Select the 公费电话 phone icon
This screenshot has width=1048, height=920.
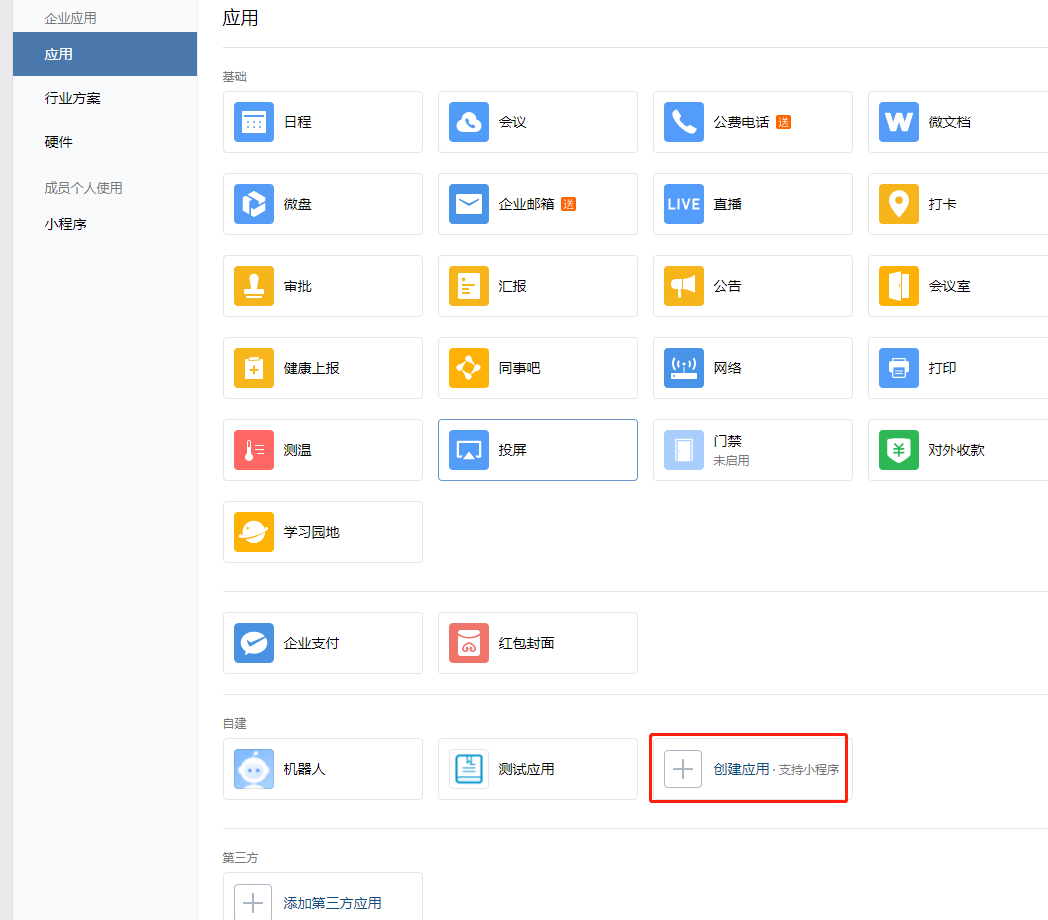click(684, 122)
